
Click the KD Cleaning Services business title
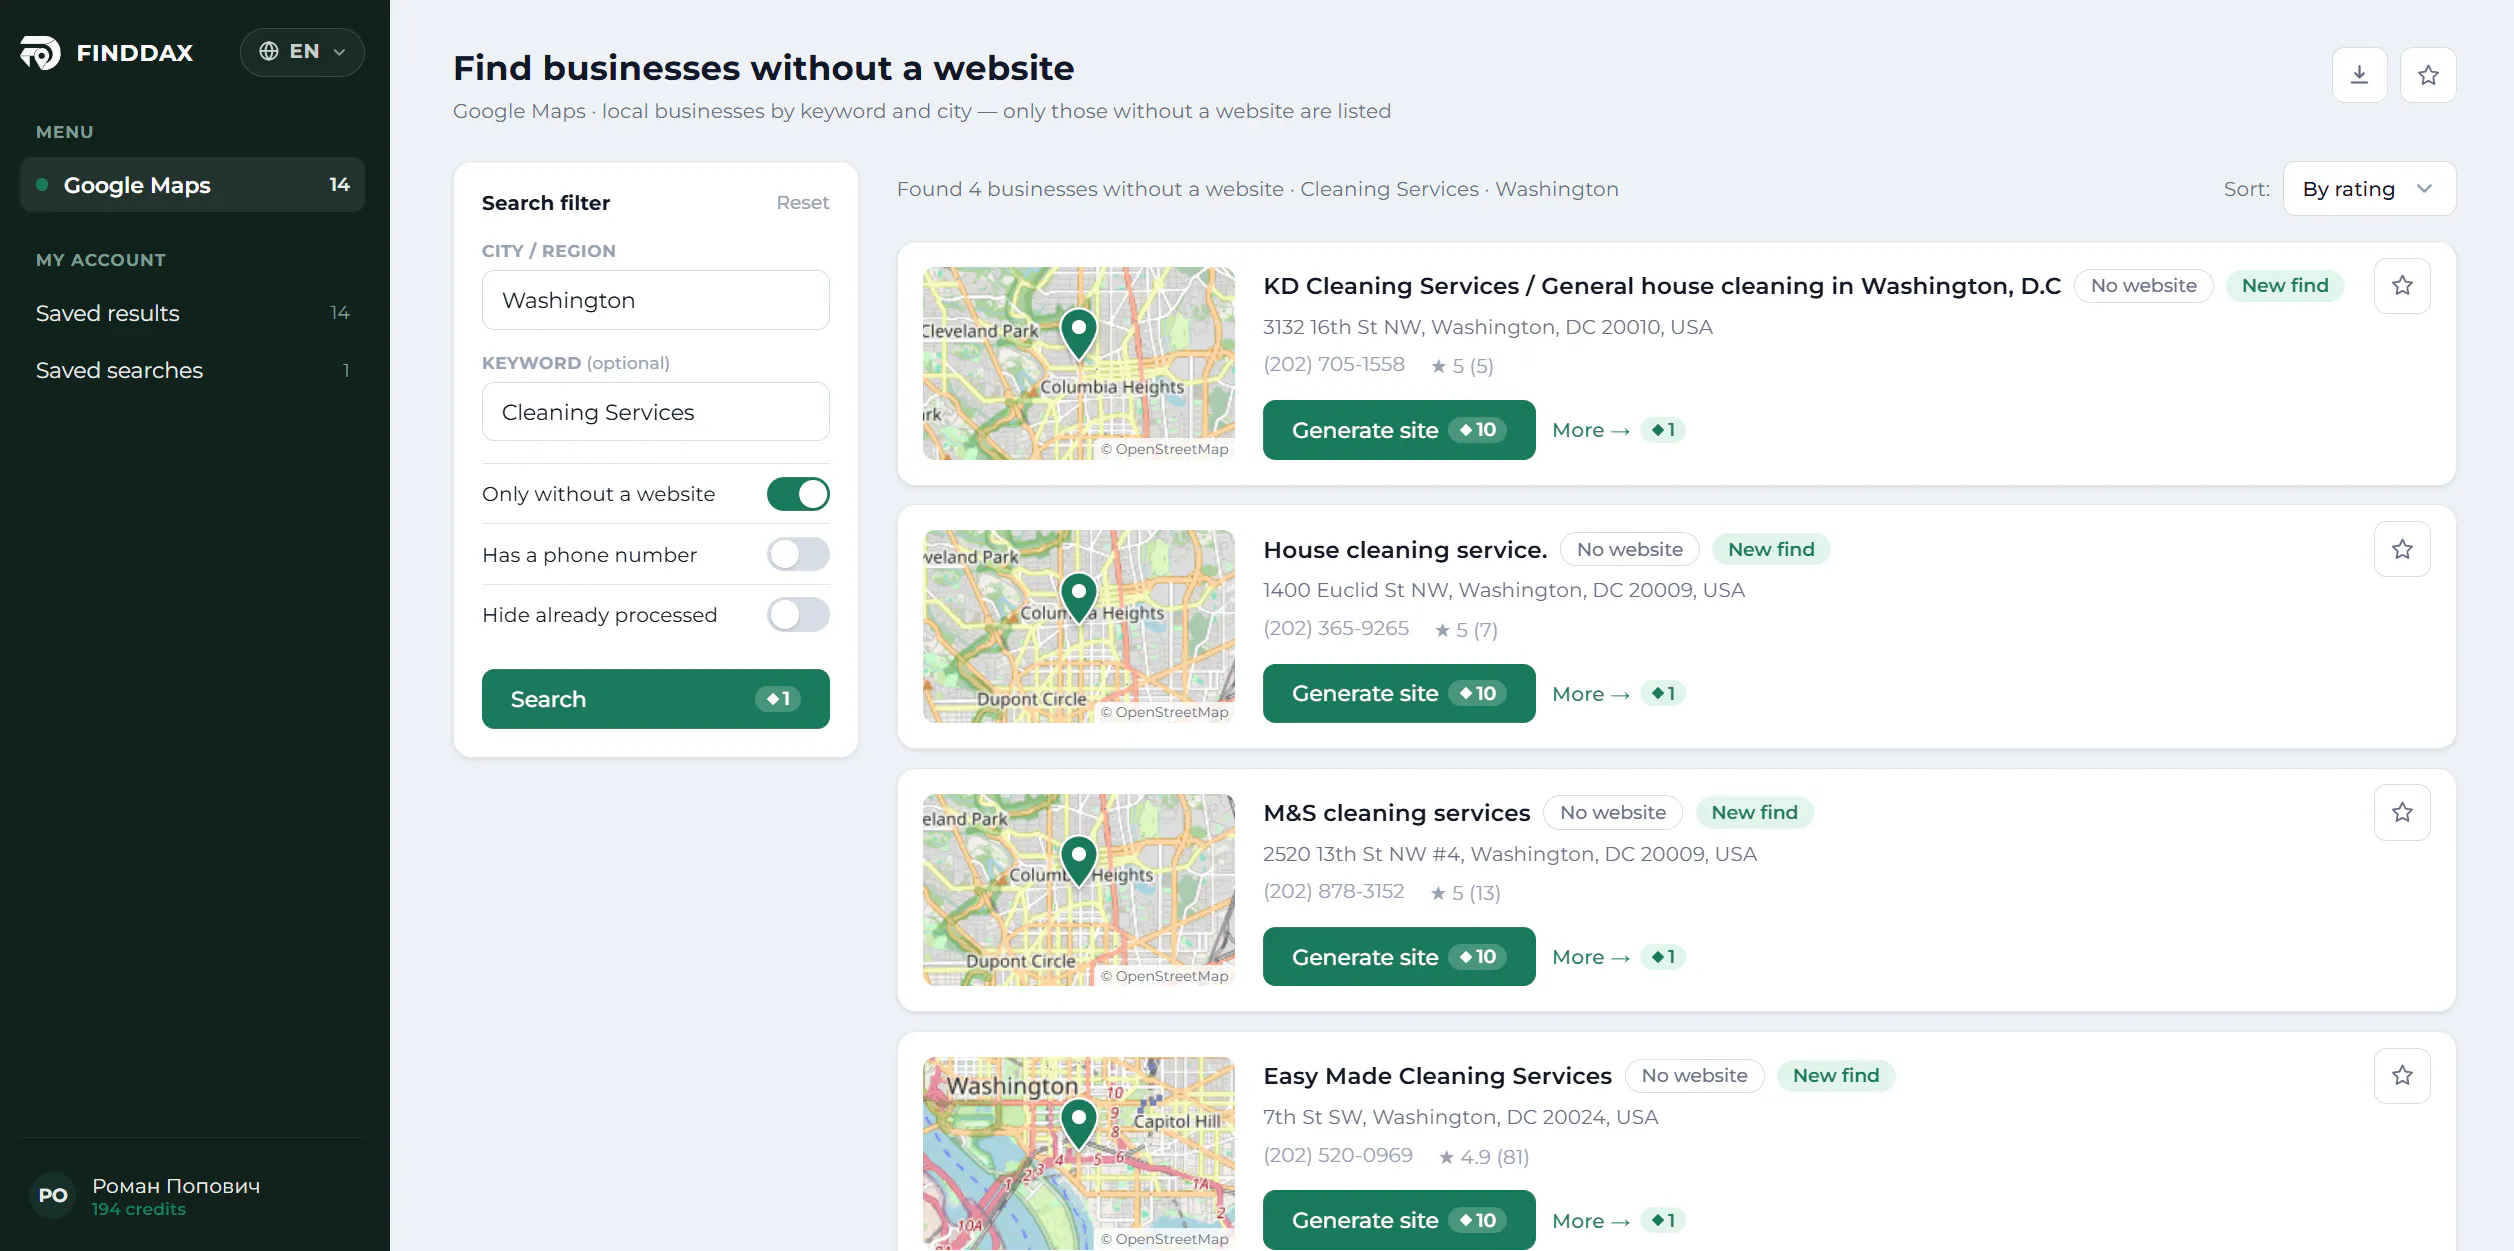coord(1661,286)
